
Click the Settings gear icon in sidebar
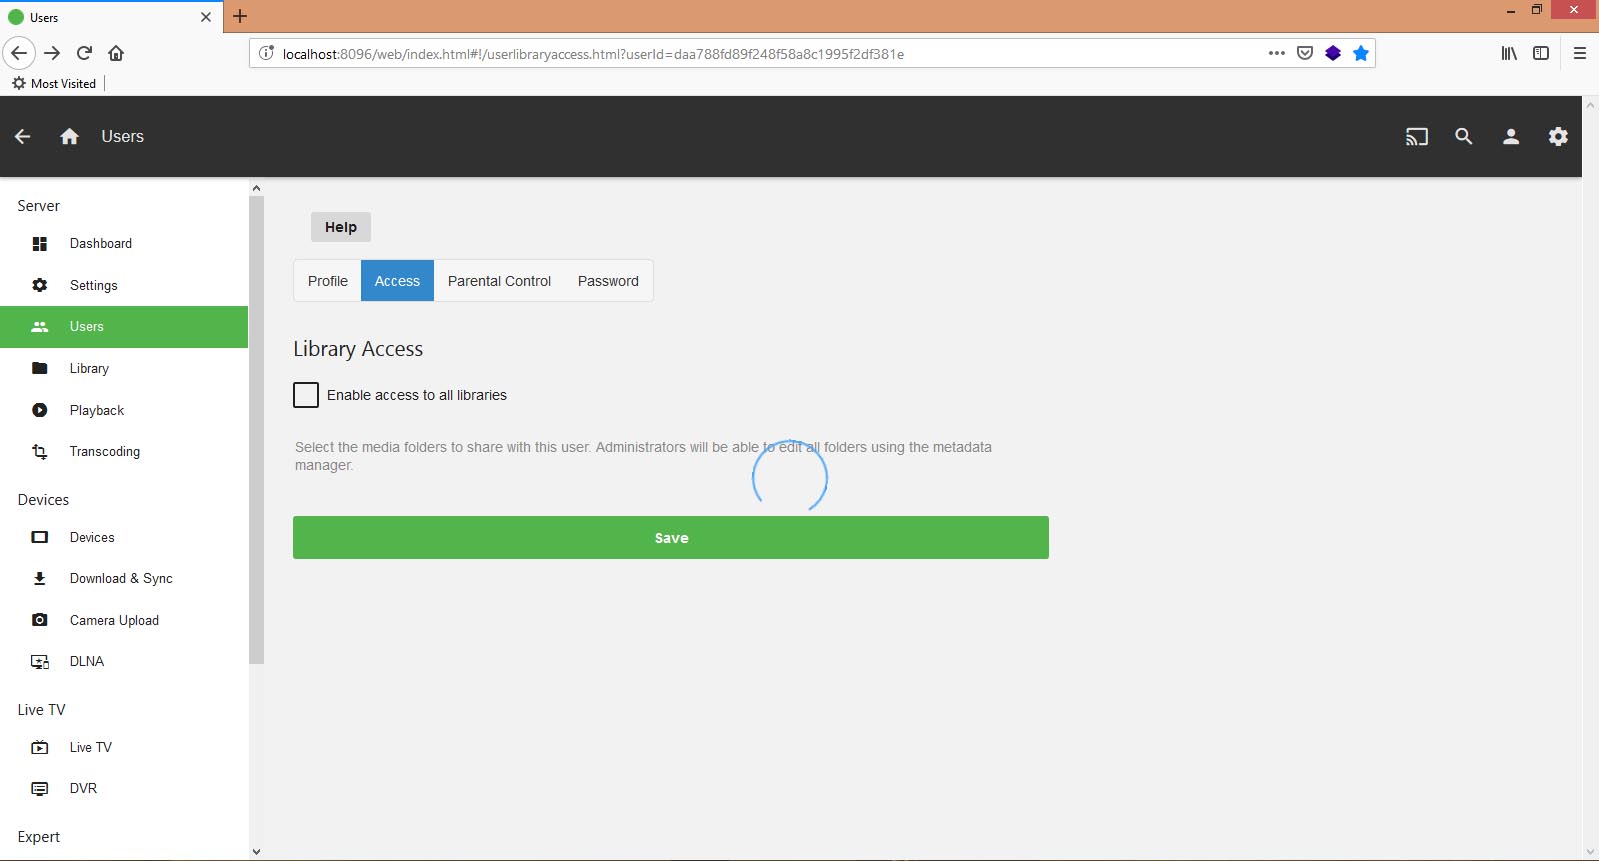tap(40, 285)
